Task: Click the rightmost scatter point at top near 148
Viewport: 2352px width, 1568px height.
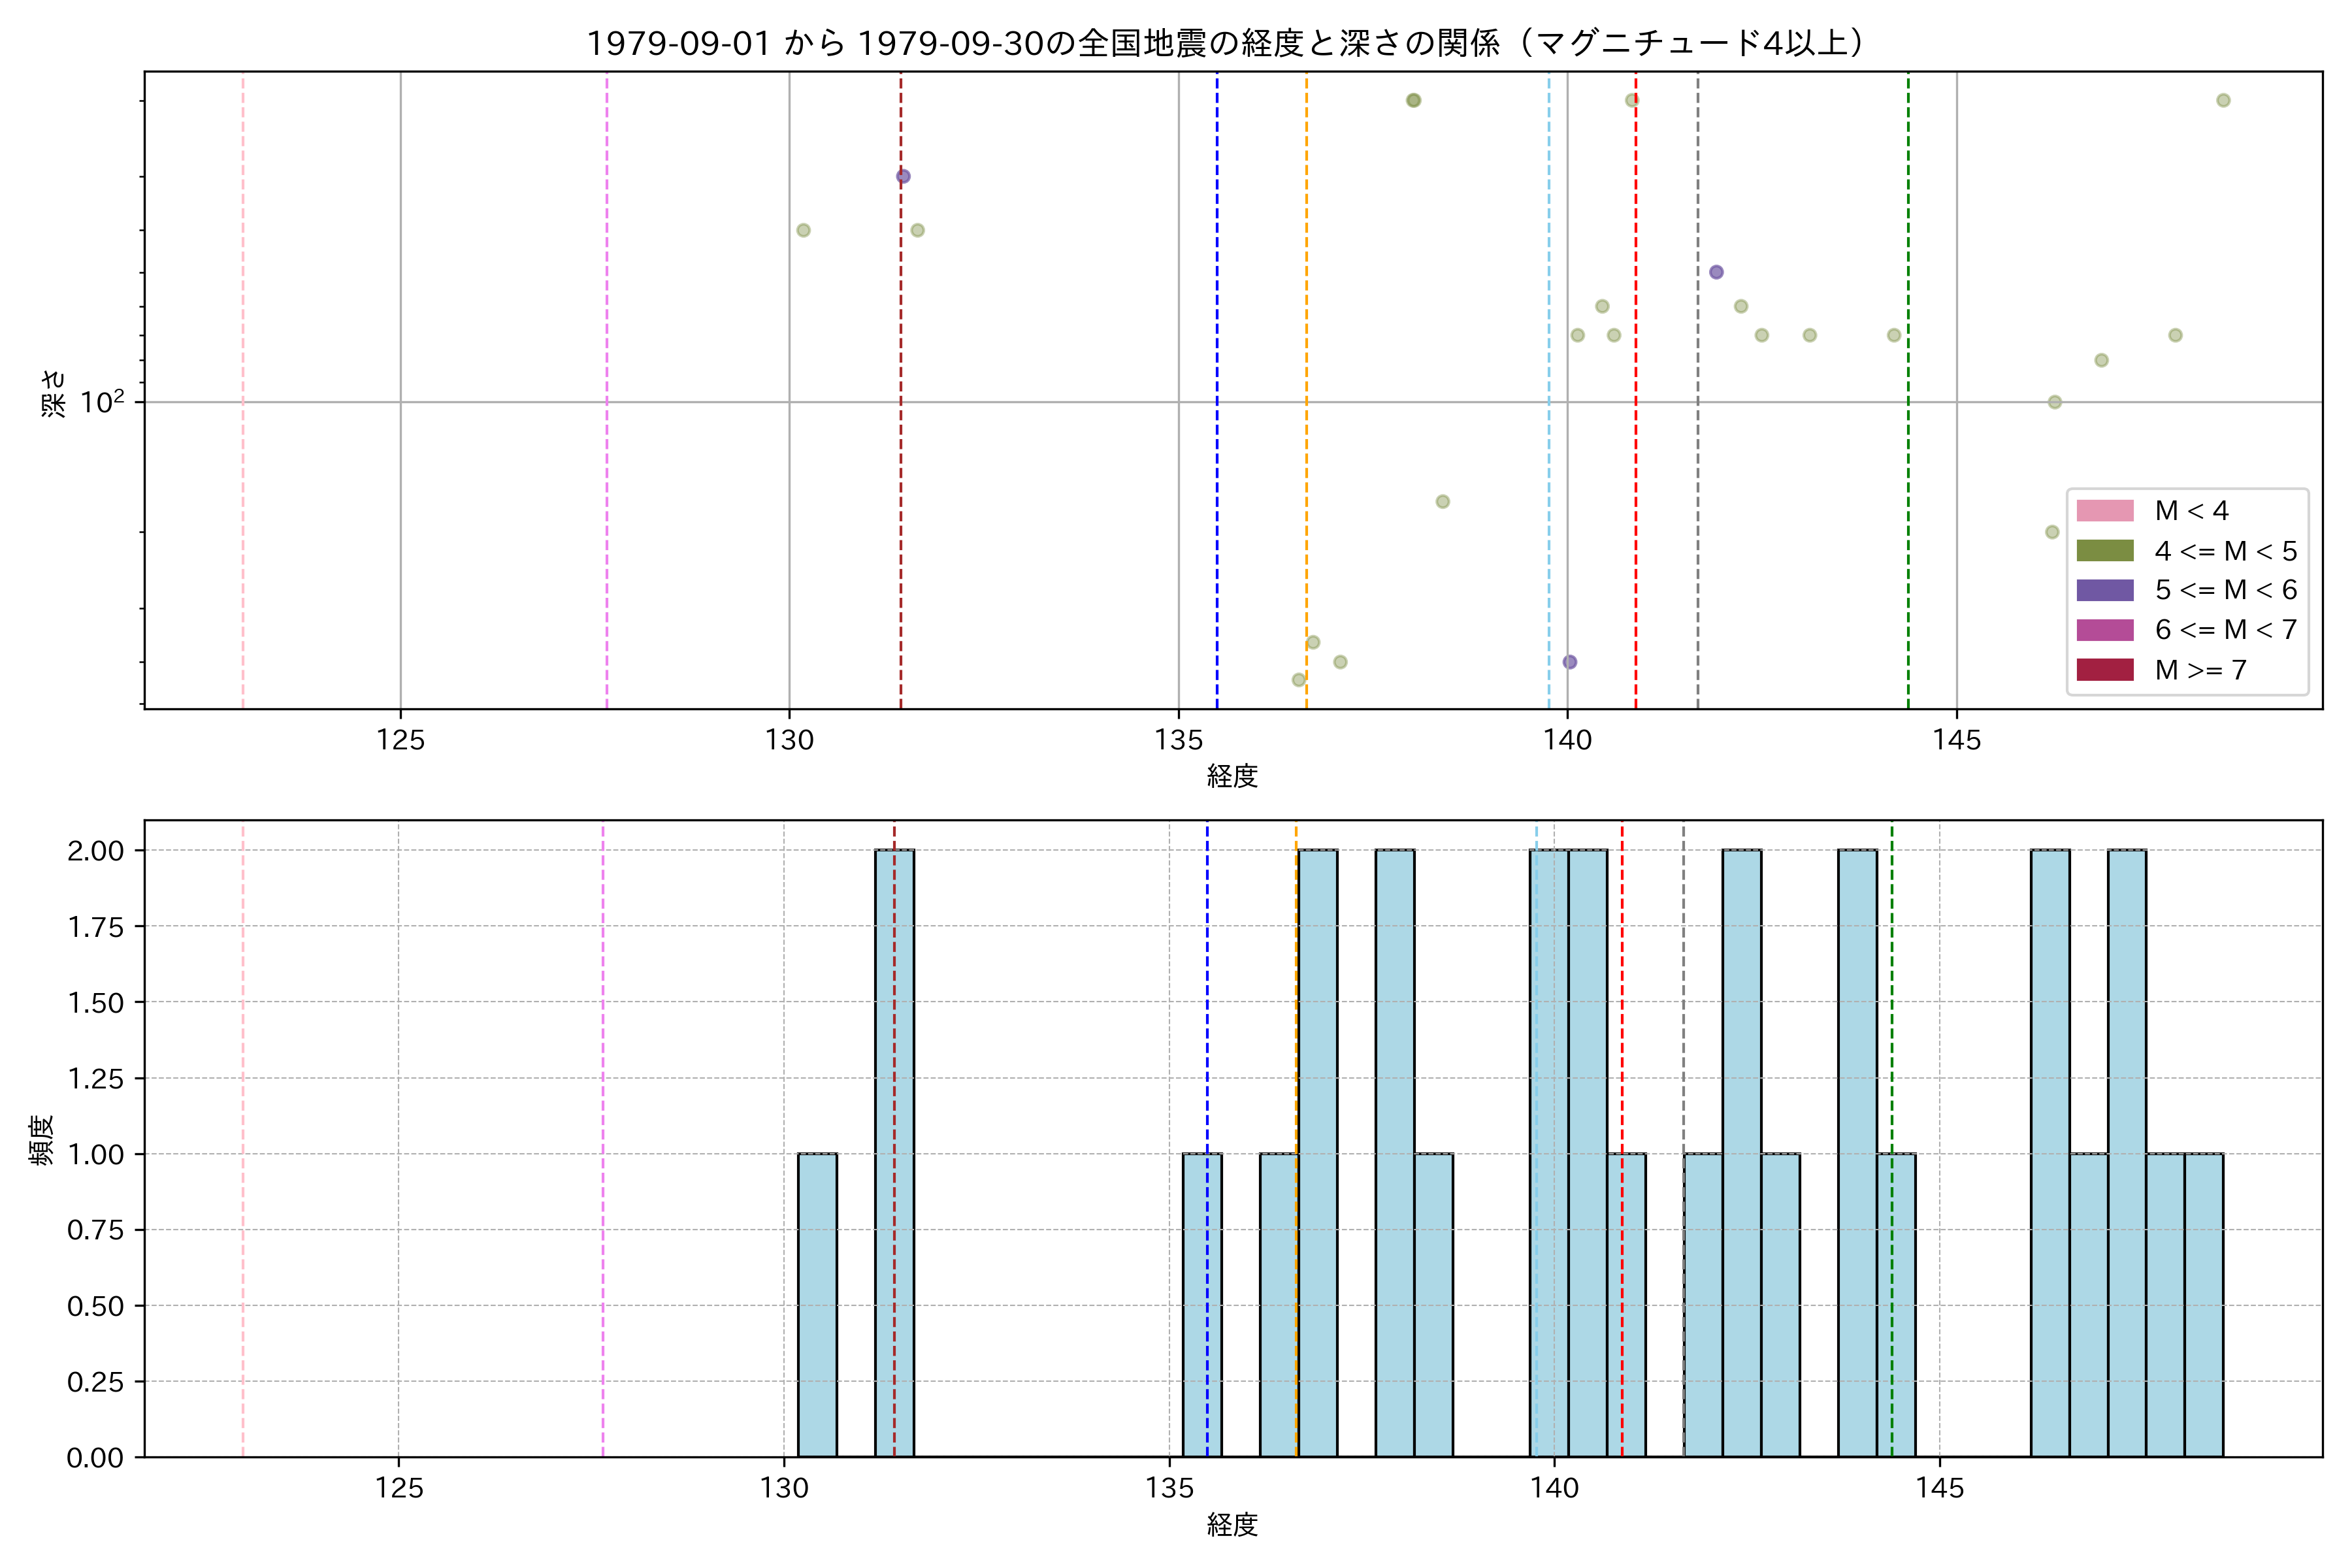Action: point(2223,100)
